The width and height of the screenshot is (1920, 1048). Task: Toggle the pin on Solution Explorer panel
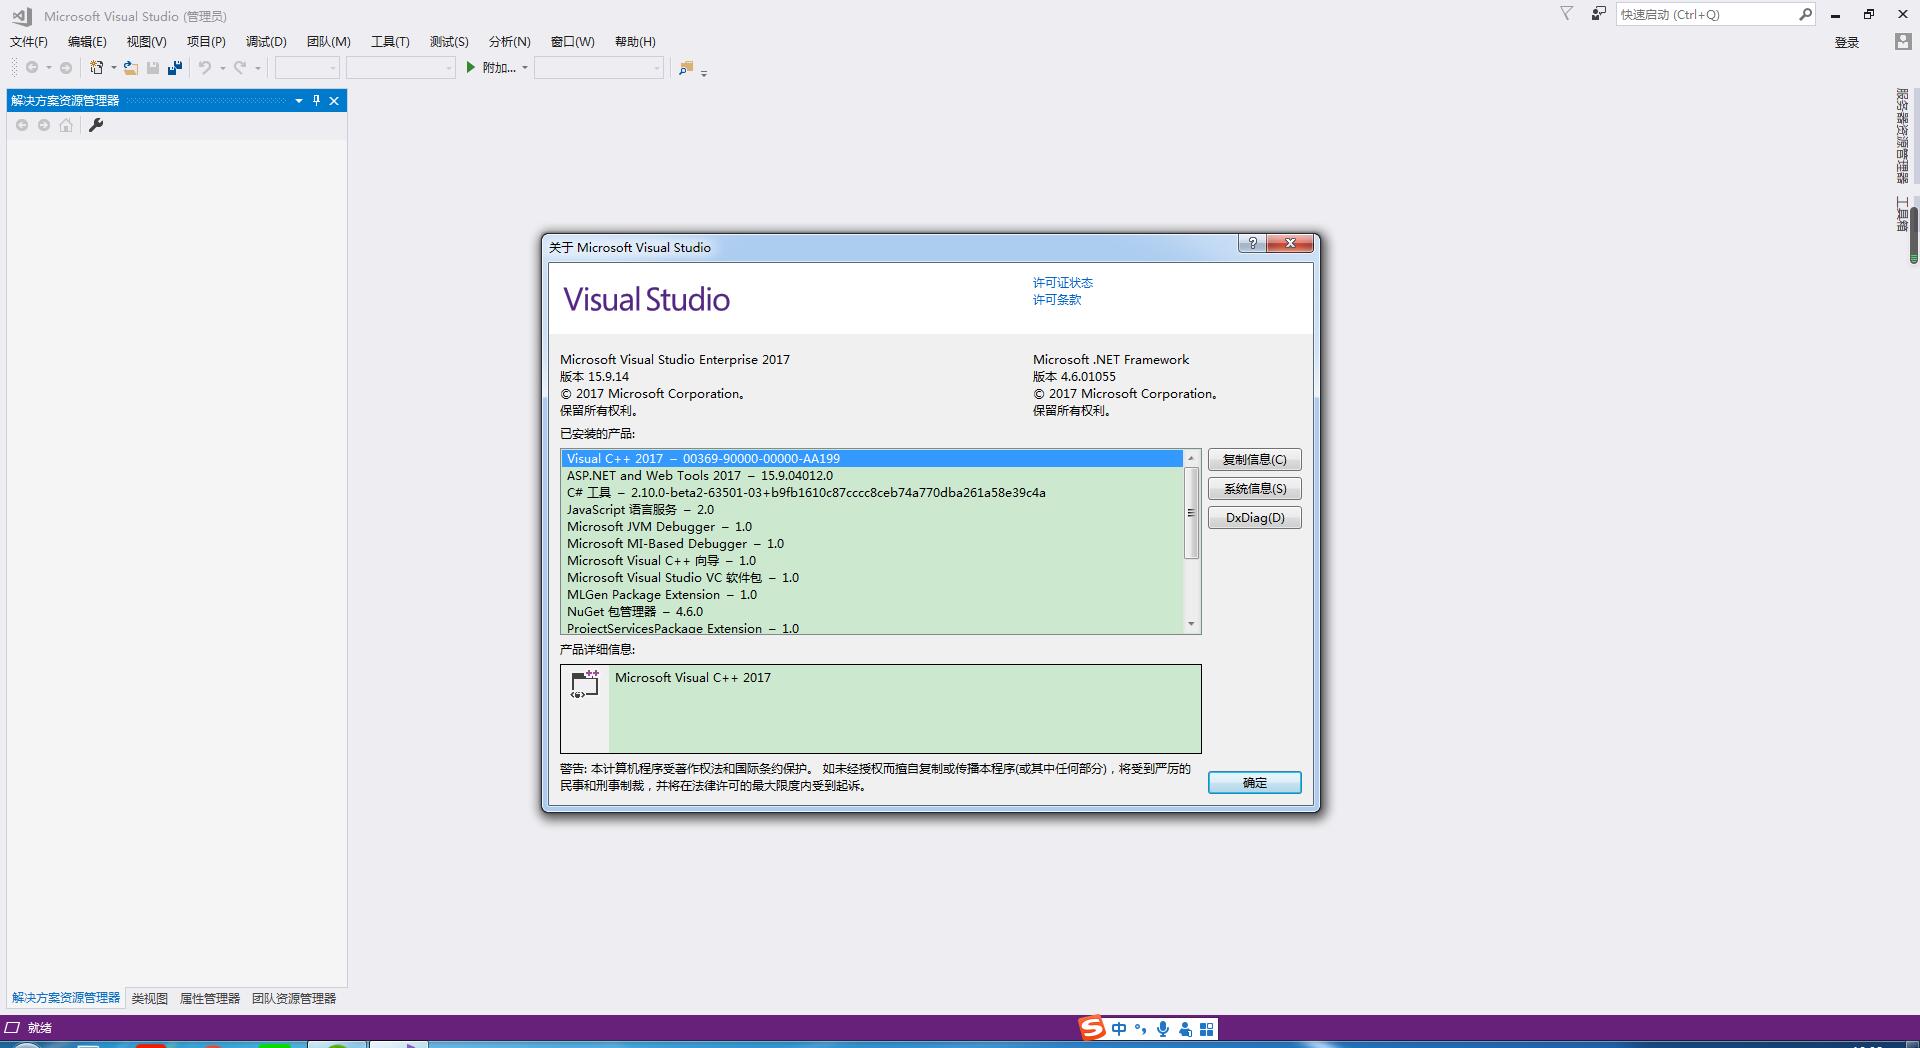(x=316, y=100)
